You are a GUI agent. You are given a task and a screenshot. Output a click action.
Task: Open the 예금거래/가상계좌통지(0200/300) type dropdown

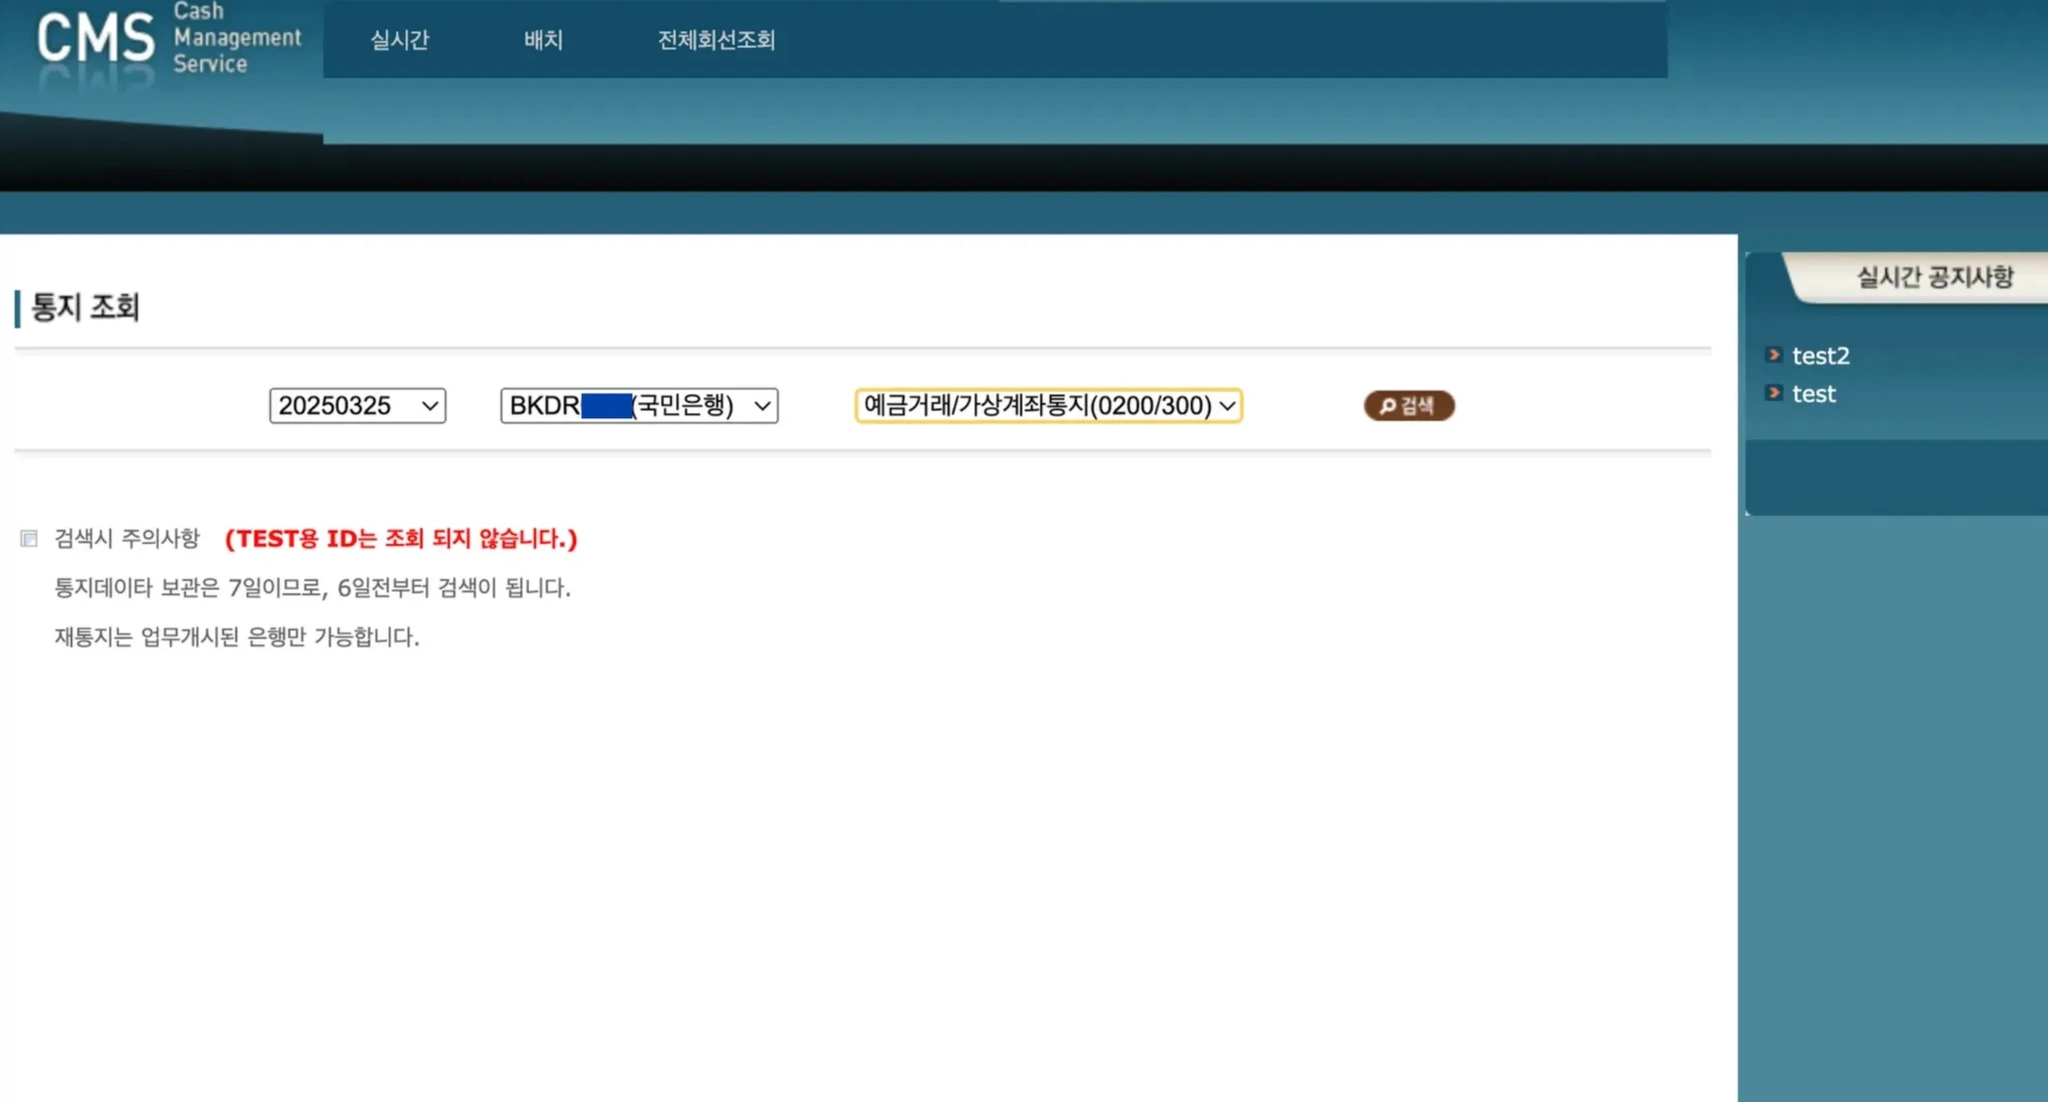(1035, 405)
